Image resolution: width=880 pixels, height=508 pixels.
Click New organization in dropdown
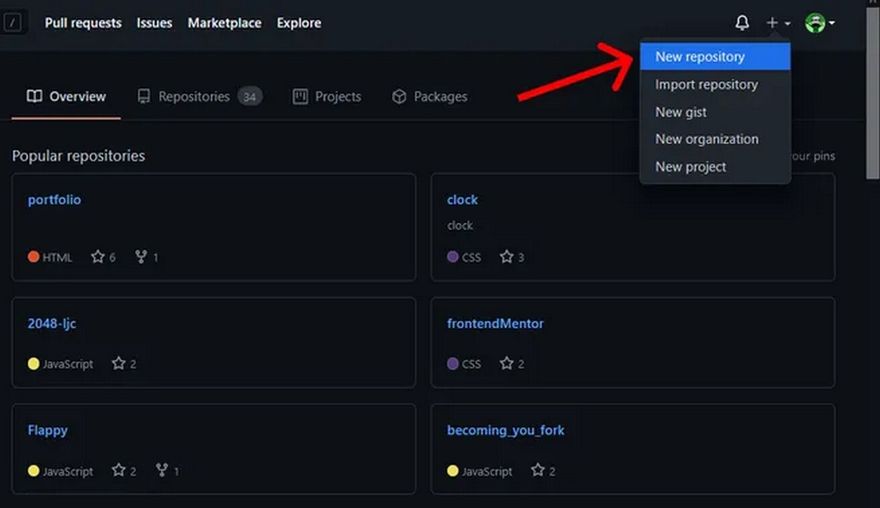[x=706, y=139]
